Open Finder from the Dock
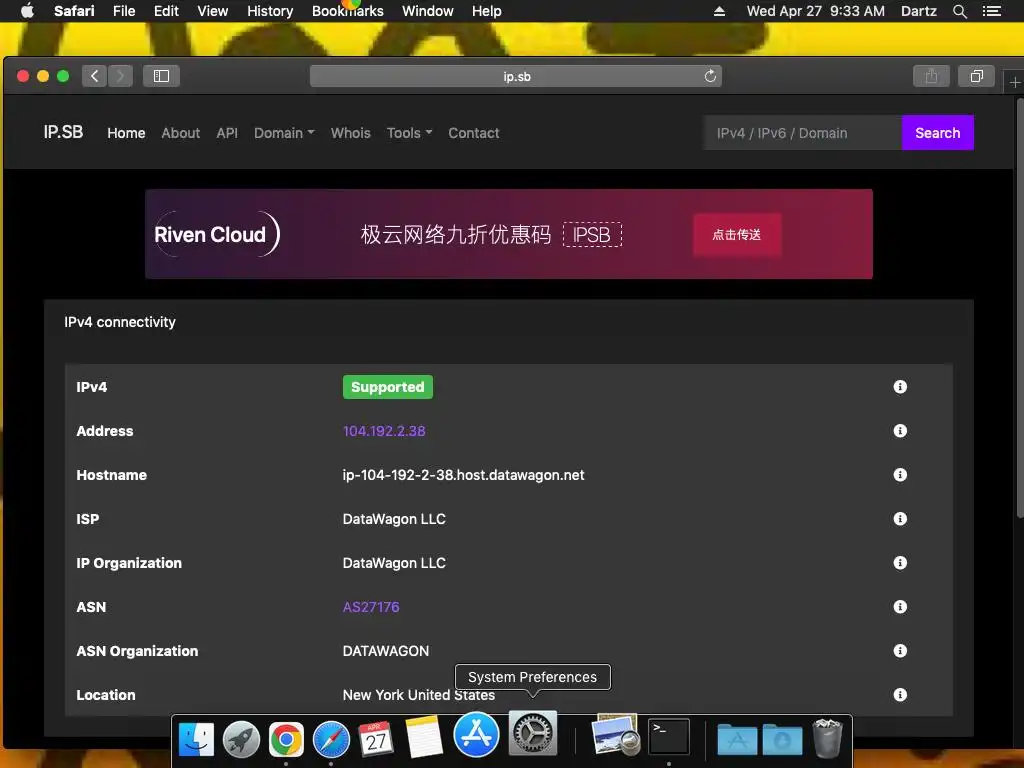The width and height of the screenshot is (1024, 768). click(x=197, y=739)
